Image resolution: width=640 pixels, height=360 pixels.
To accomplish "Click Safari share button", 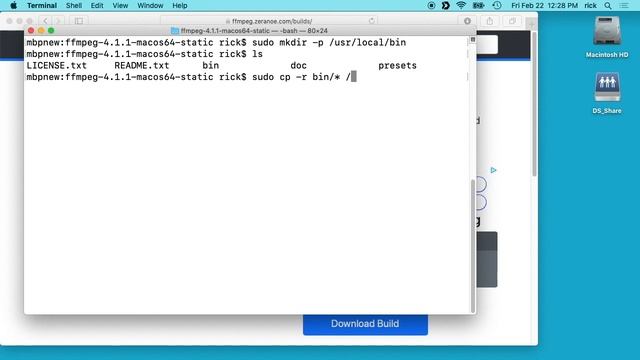I will tap(490, 21).
